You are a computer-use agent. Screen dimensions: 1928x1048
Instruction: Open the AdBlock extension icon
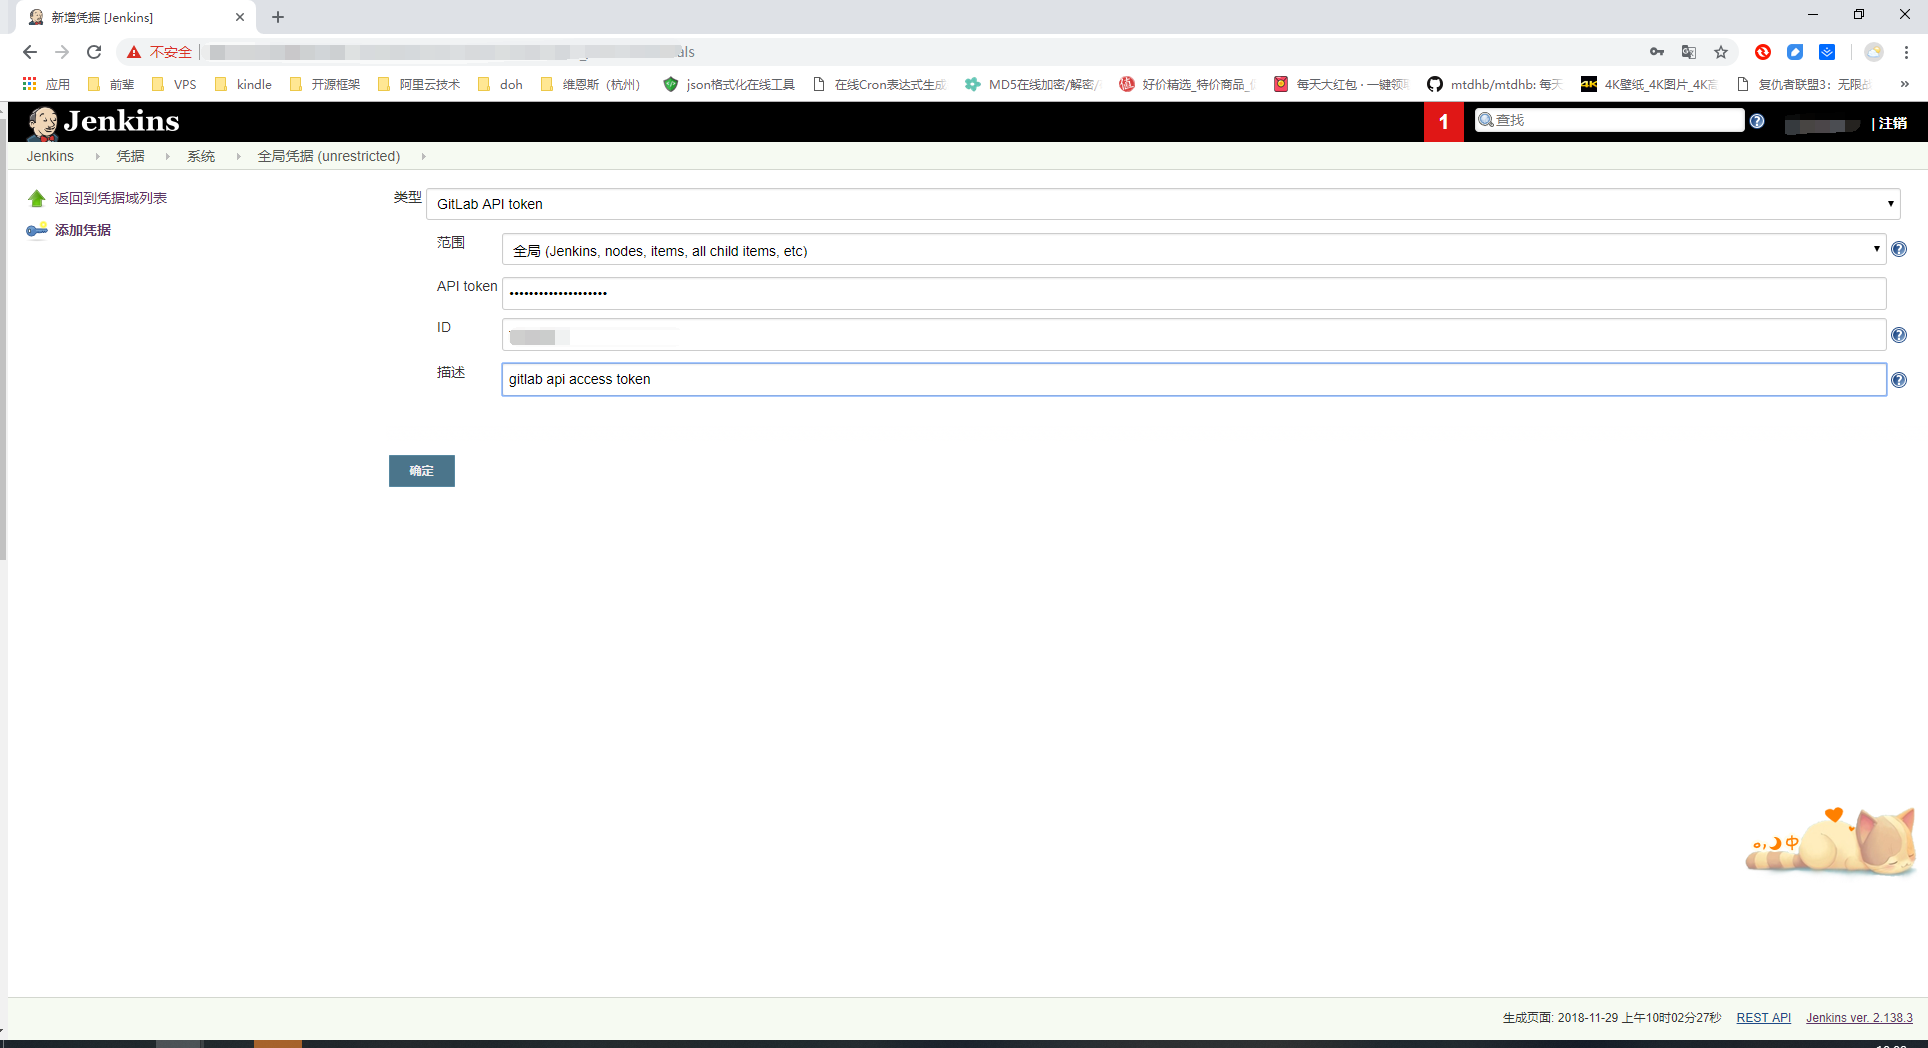tap(1763, 52)
